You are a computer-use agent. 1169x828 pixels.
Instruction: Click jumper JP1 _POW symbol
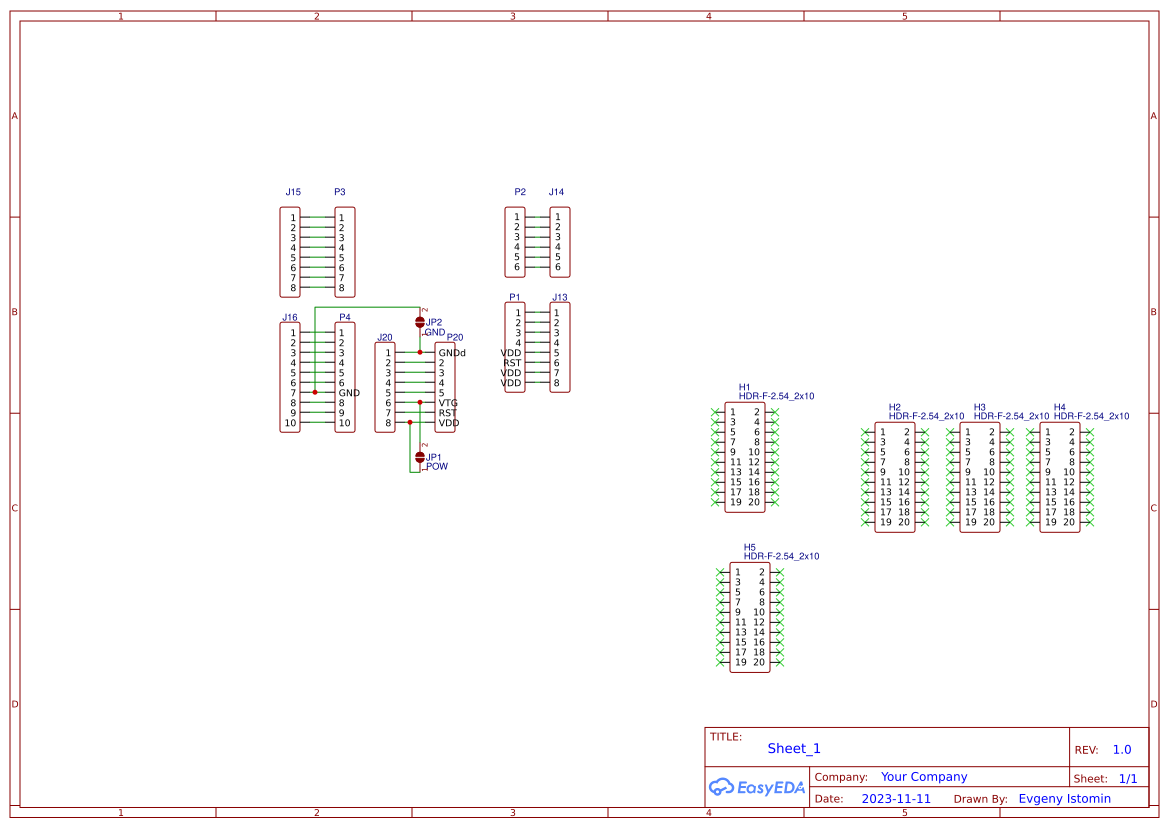click(419, 456)
